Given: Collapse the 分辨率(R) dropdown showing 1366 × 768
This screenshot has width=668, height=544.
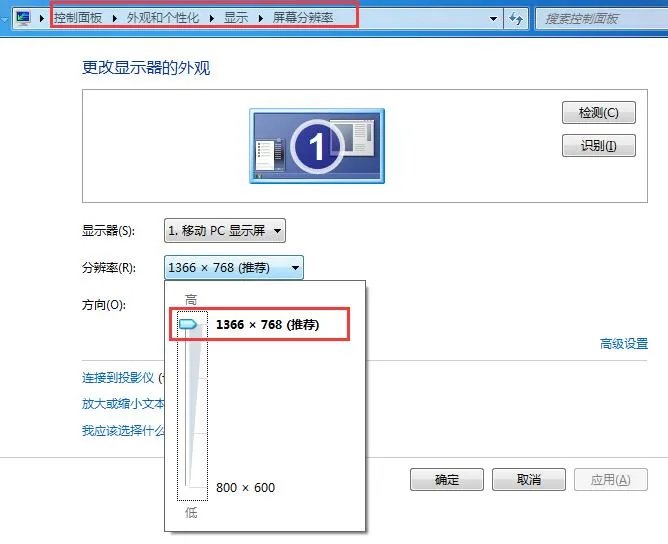Looking at the screenshot, I should tap(234, 268).
